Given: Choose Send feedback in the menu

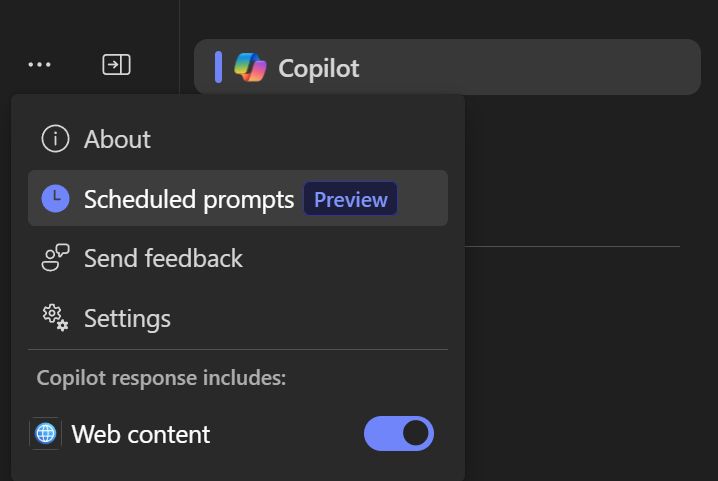Looking at the screenshot, I should pos(163,258).
